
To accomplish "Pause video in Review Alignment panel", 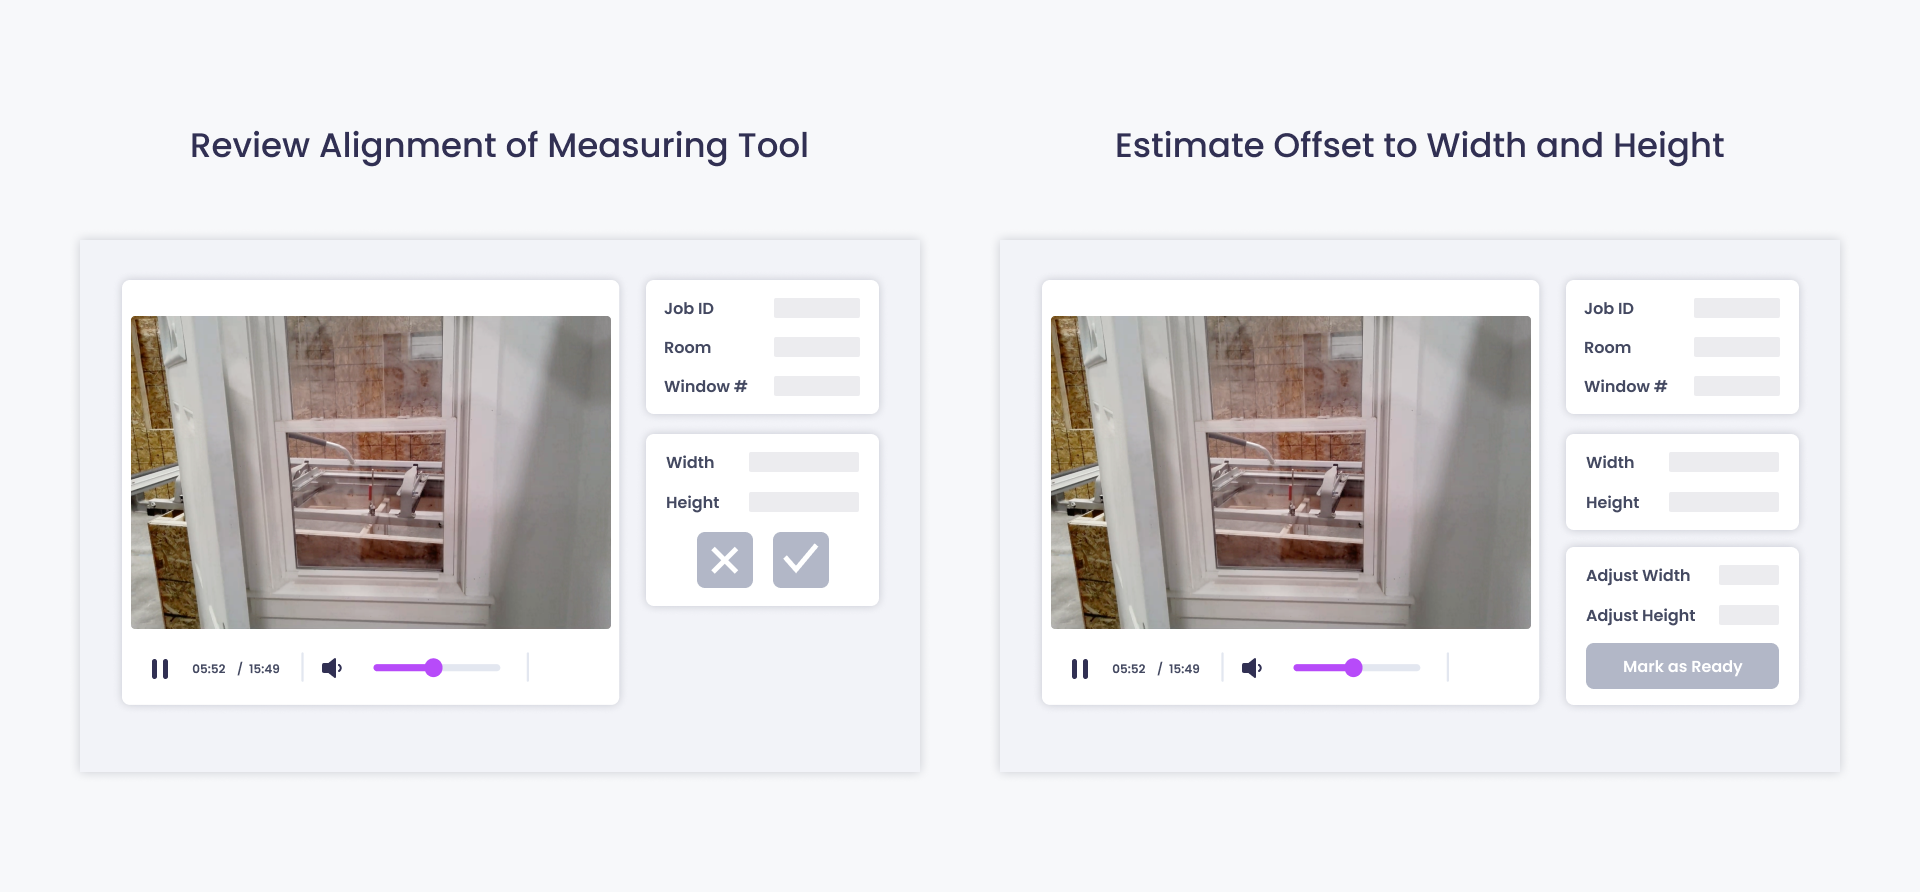I will (160, 669).
